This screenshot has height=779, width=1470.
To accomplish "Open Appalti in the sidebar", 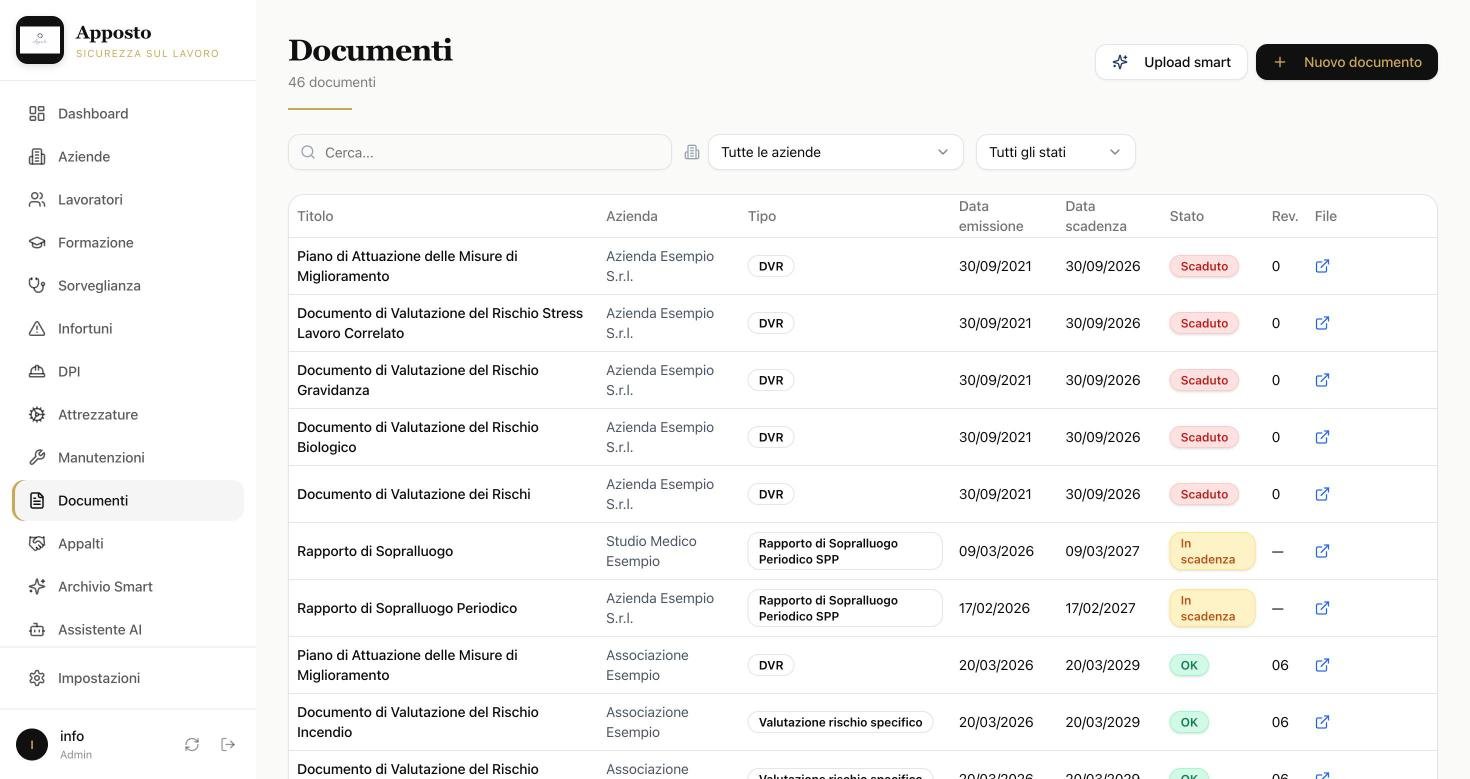I will [x=128, y=544].
